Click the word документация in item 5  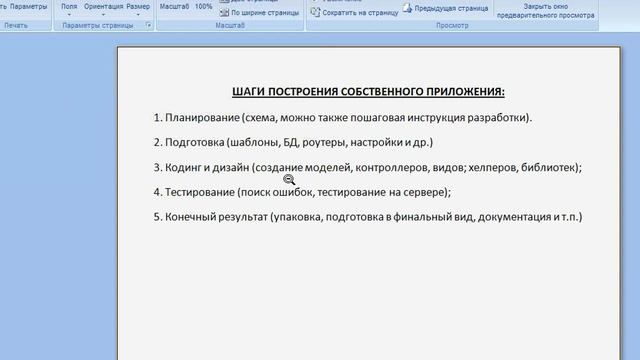[514, 217]
